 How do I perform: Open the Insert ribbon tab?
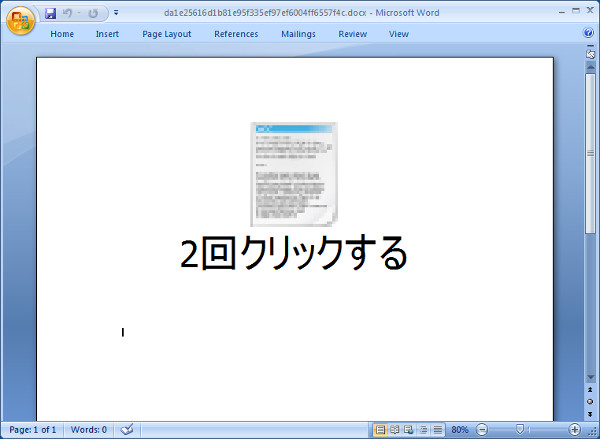click(x=107, y=34)
